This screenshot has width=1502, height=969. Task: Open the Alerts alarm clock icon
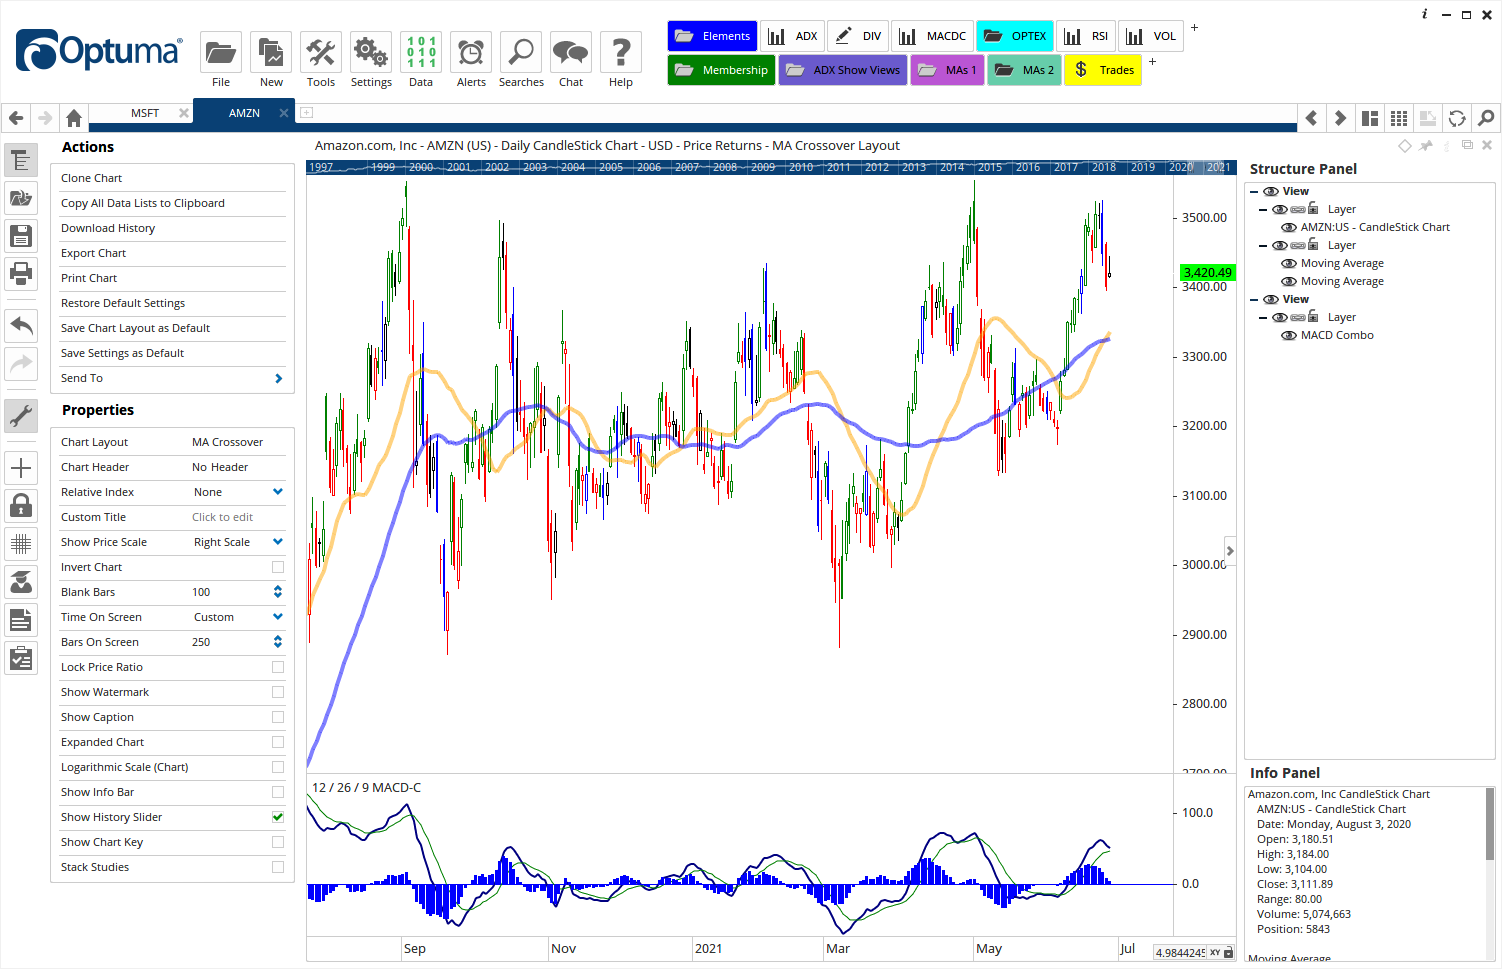point(471,52)
